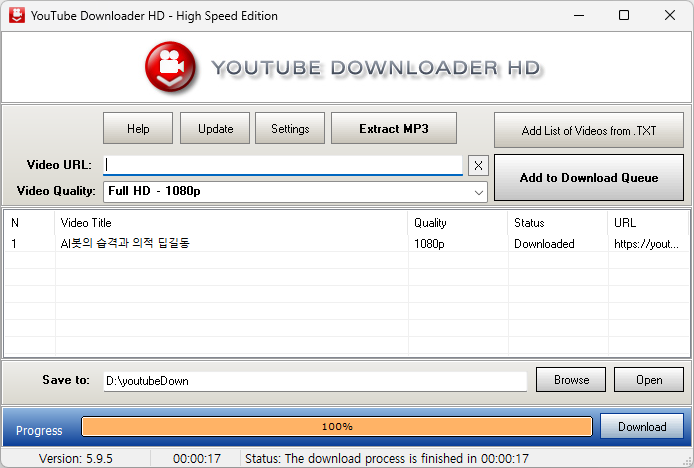The image size is (694, 468).
Task: Click the Save to path field
Action: 315,381
